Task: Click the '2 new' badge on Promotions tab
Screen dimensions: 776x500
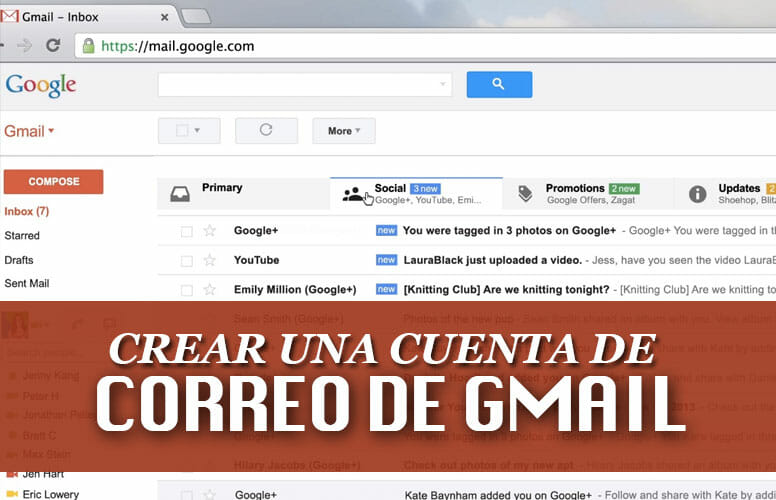Action: click(624, 189)
